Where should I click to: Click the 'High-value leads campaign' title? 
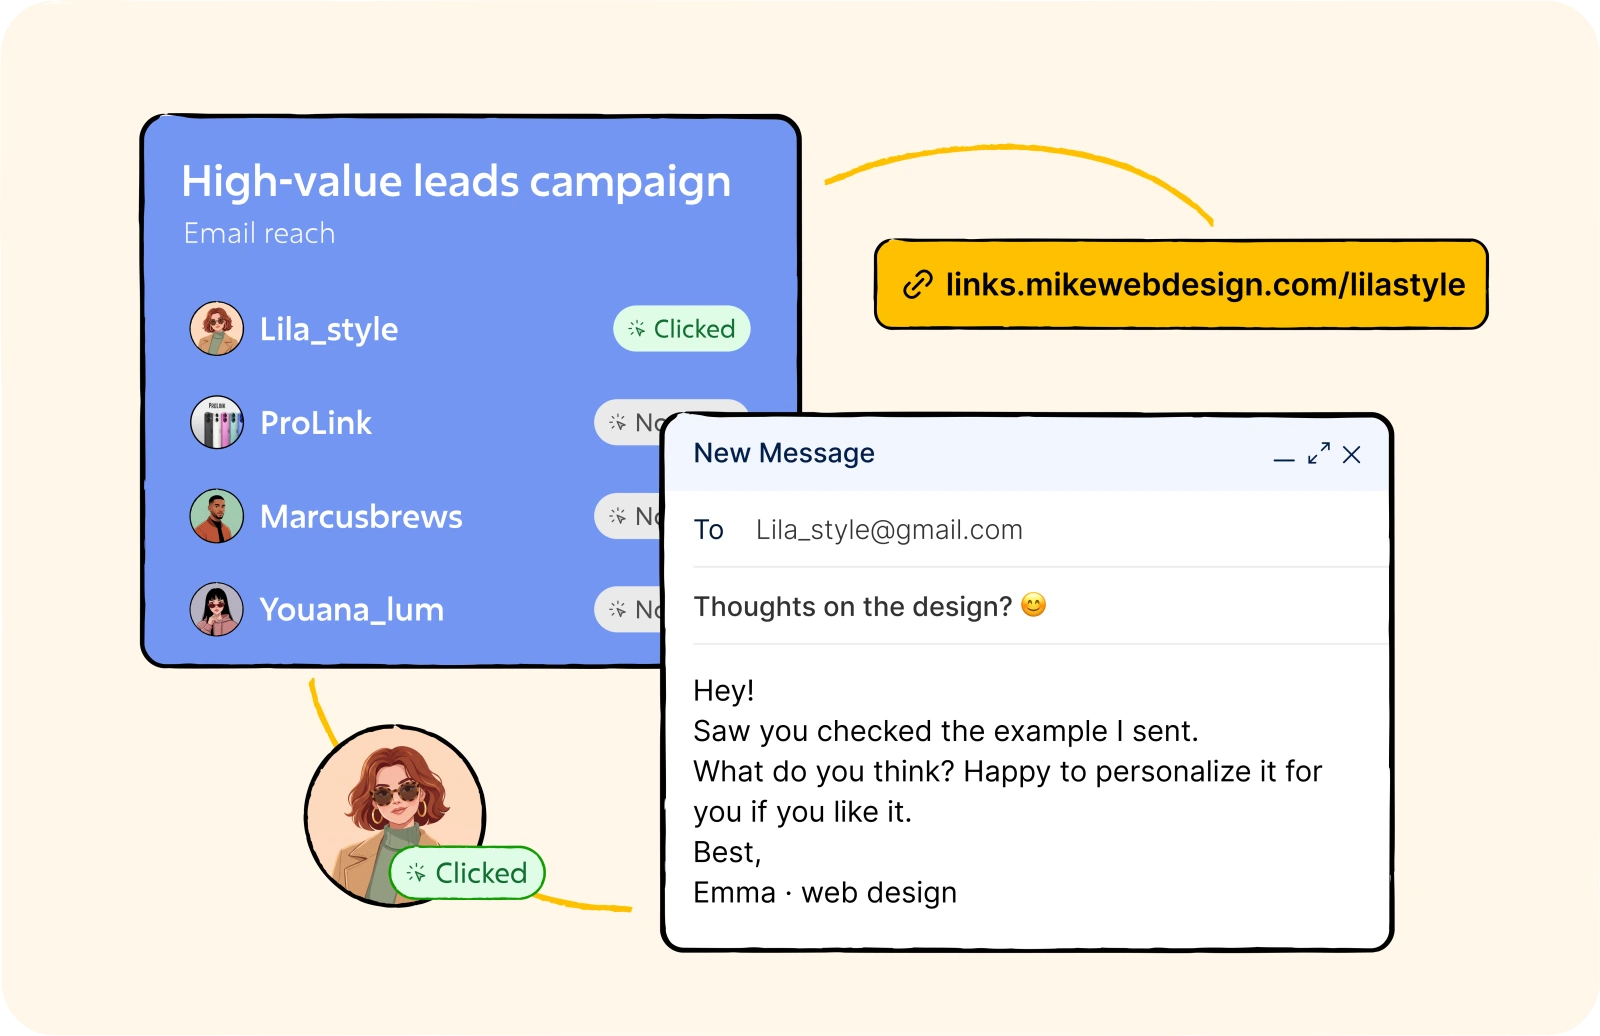click(456, 182)
